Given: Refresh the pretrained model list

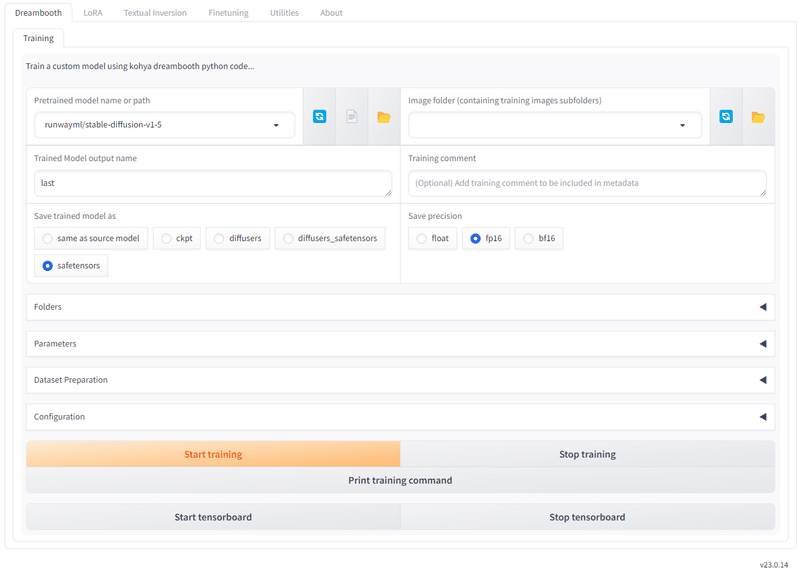Looking at the screenshot, I should [x=319, y=117].
